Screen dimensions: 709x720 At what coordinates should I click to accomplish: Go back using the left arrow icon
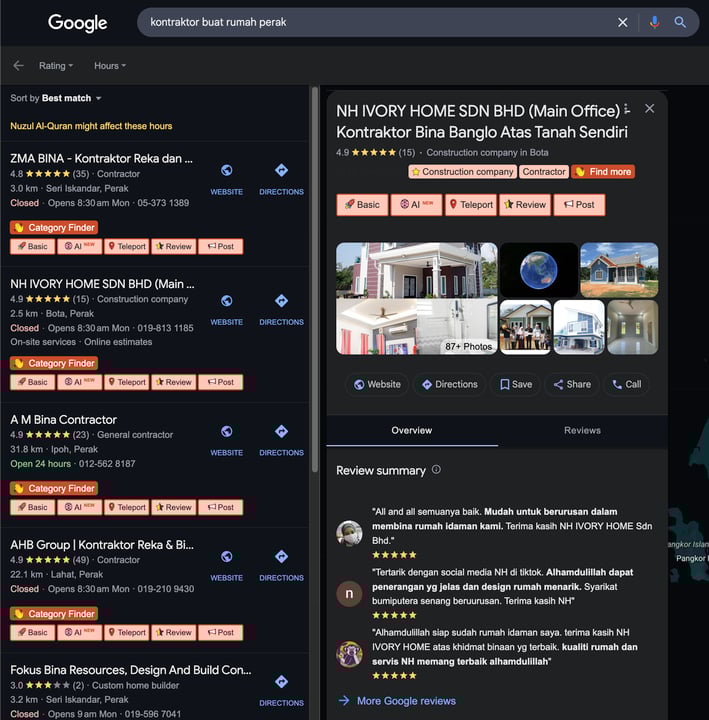pyautogui.click(x=18, y=66)
